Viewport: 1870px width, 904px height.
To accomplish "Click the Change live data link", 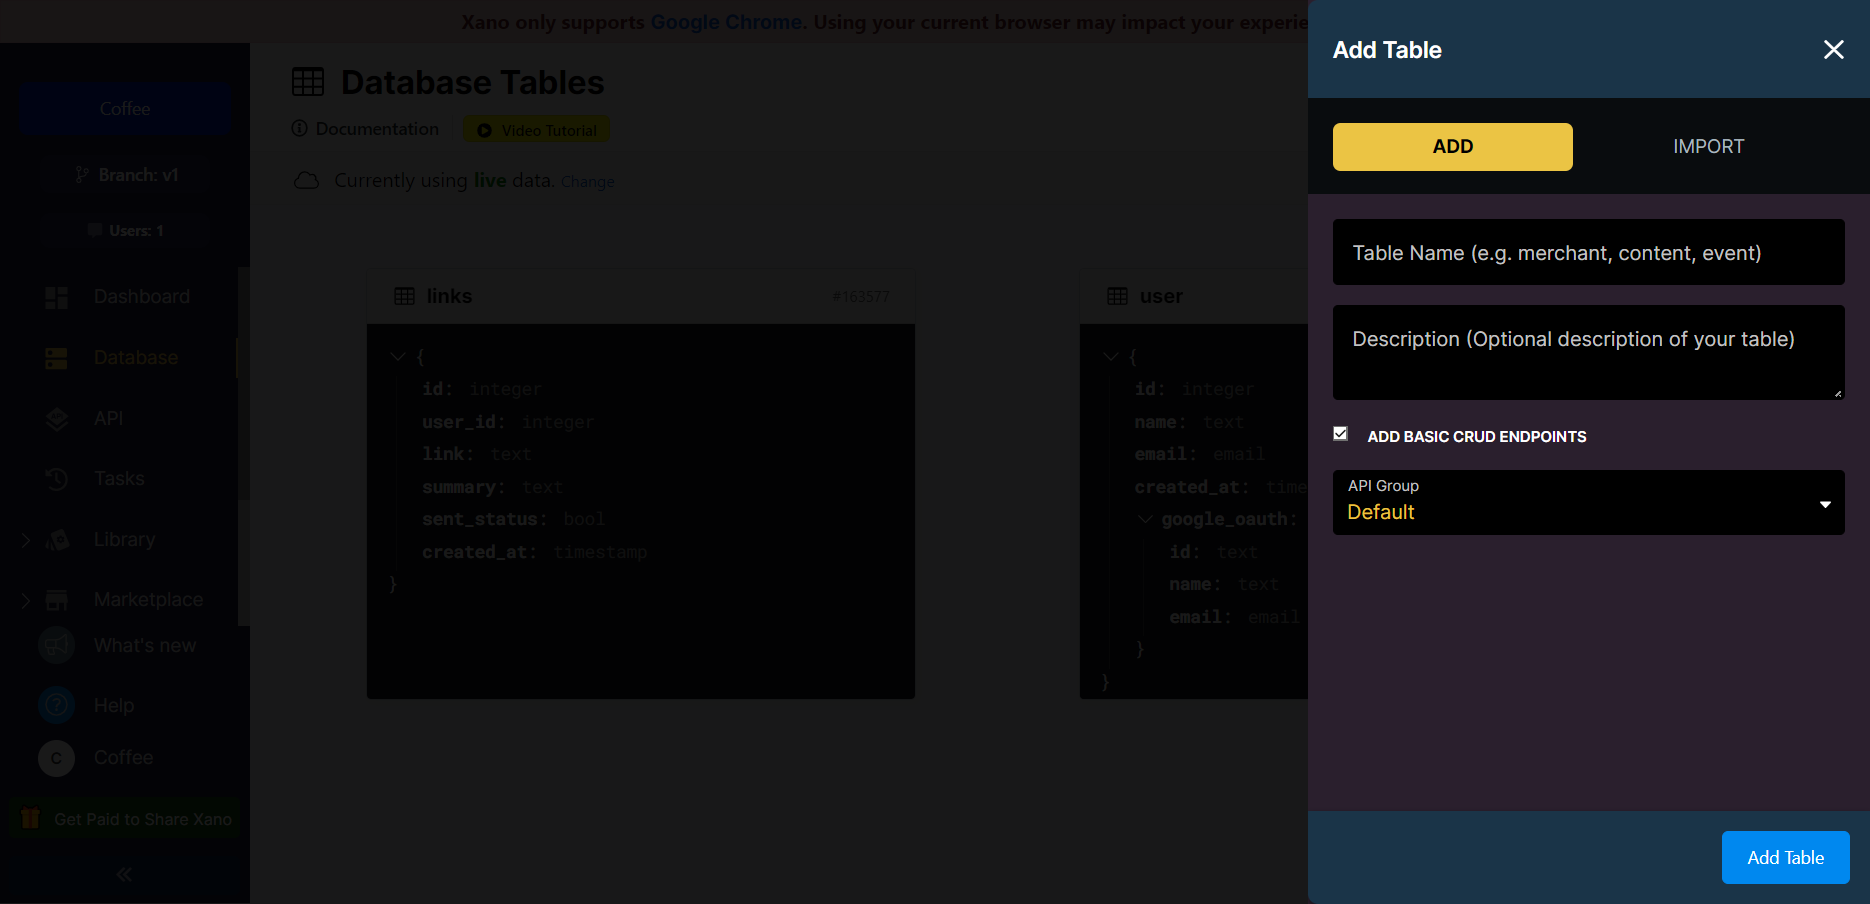I will 587,182.
